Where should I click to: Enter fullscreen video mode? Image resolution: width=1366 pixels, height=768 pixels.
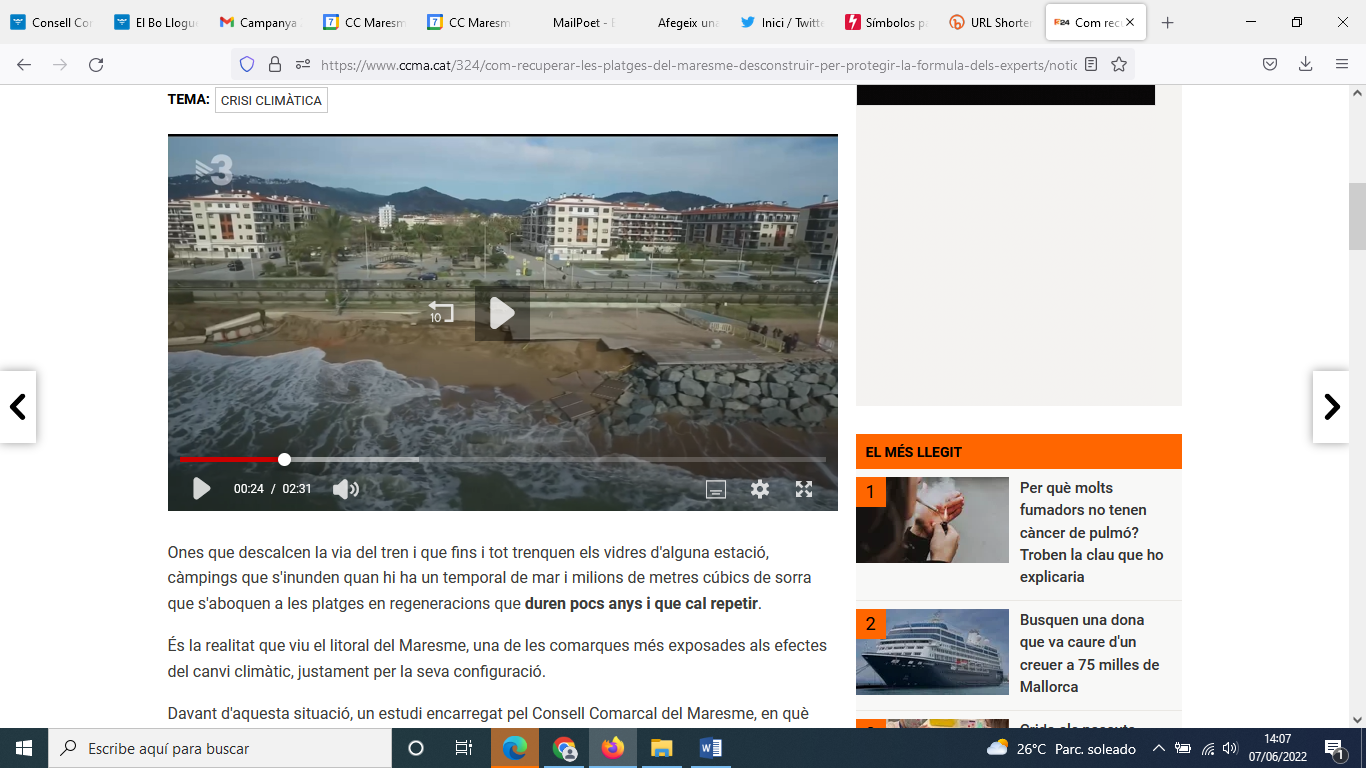click(x=804, y=489)
